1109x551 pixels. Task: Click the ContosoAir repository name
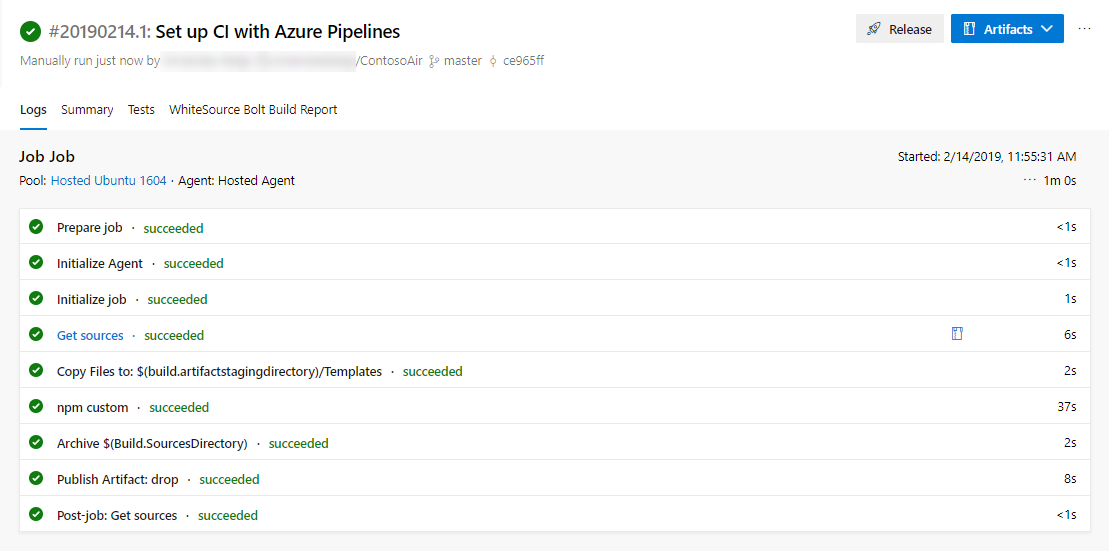(391, 61)
